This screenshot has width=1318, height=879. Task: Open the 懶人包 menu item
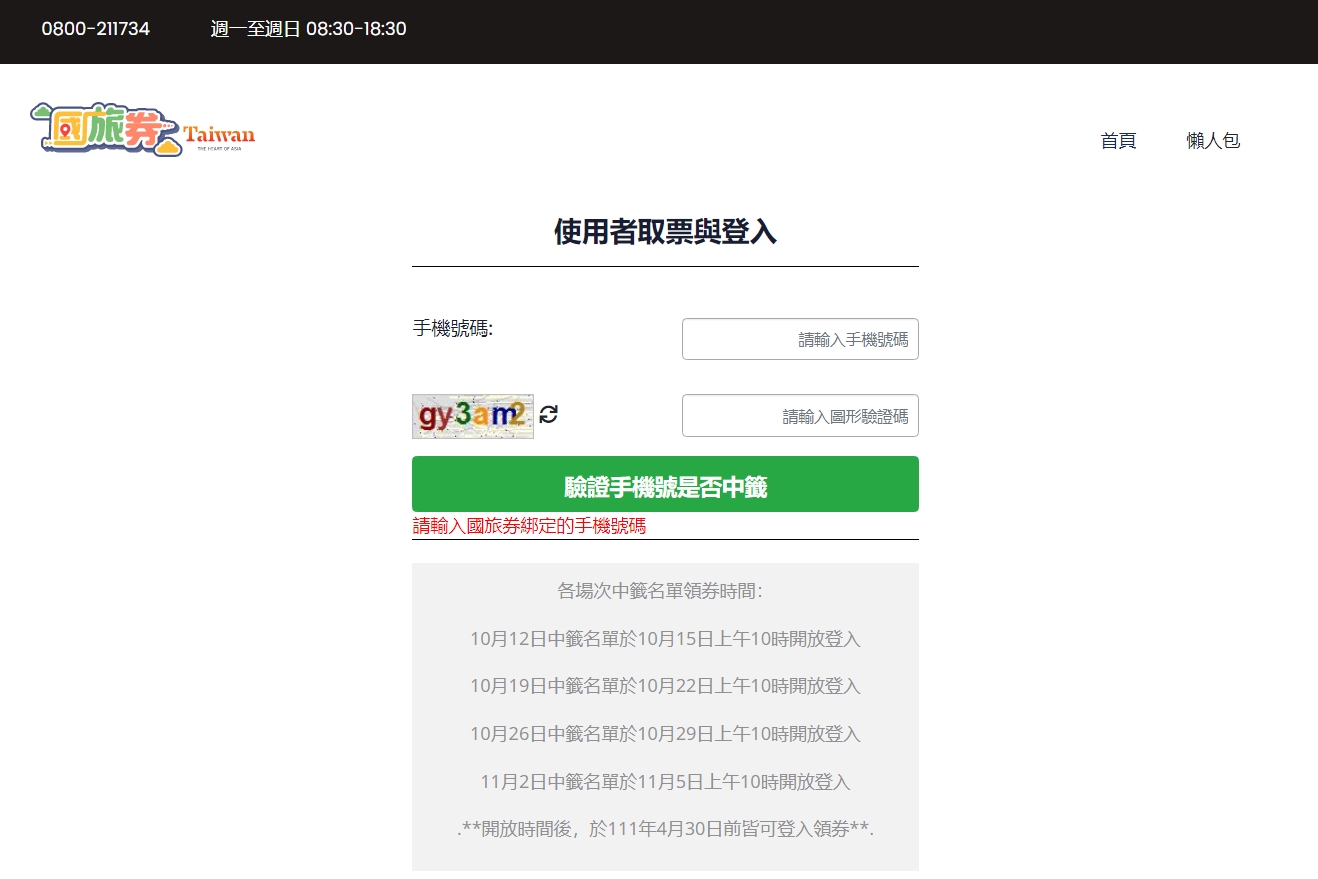(1213, 141)
